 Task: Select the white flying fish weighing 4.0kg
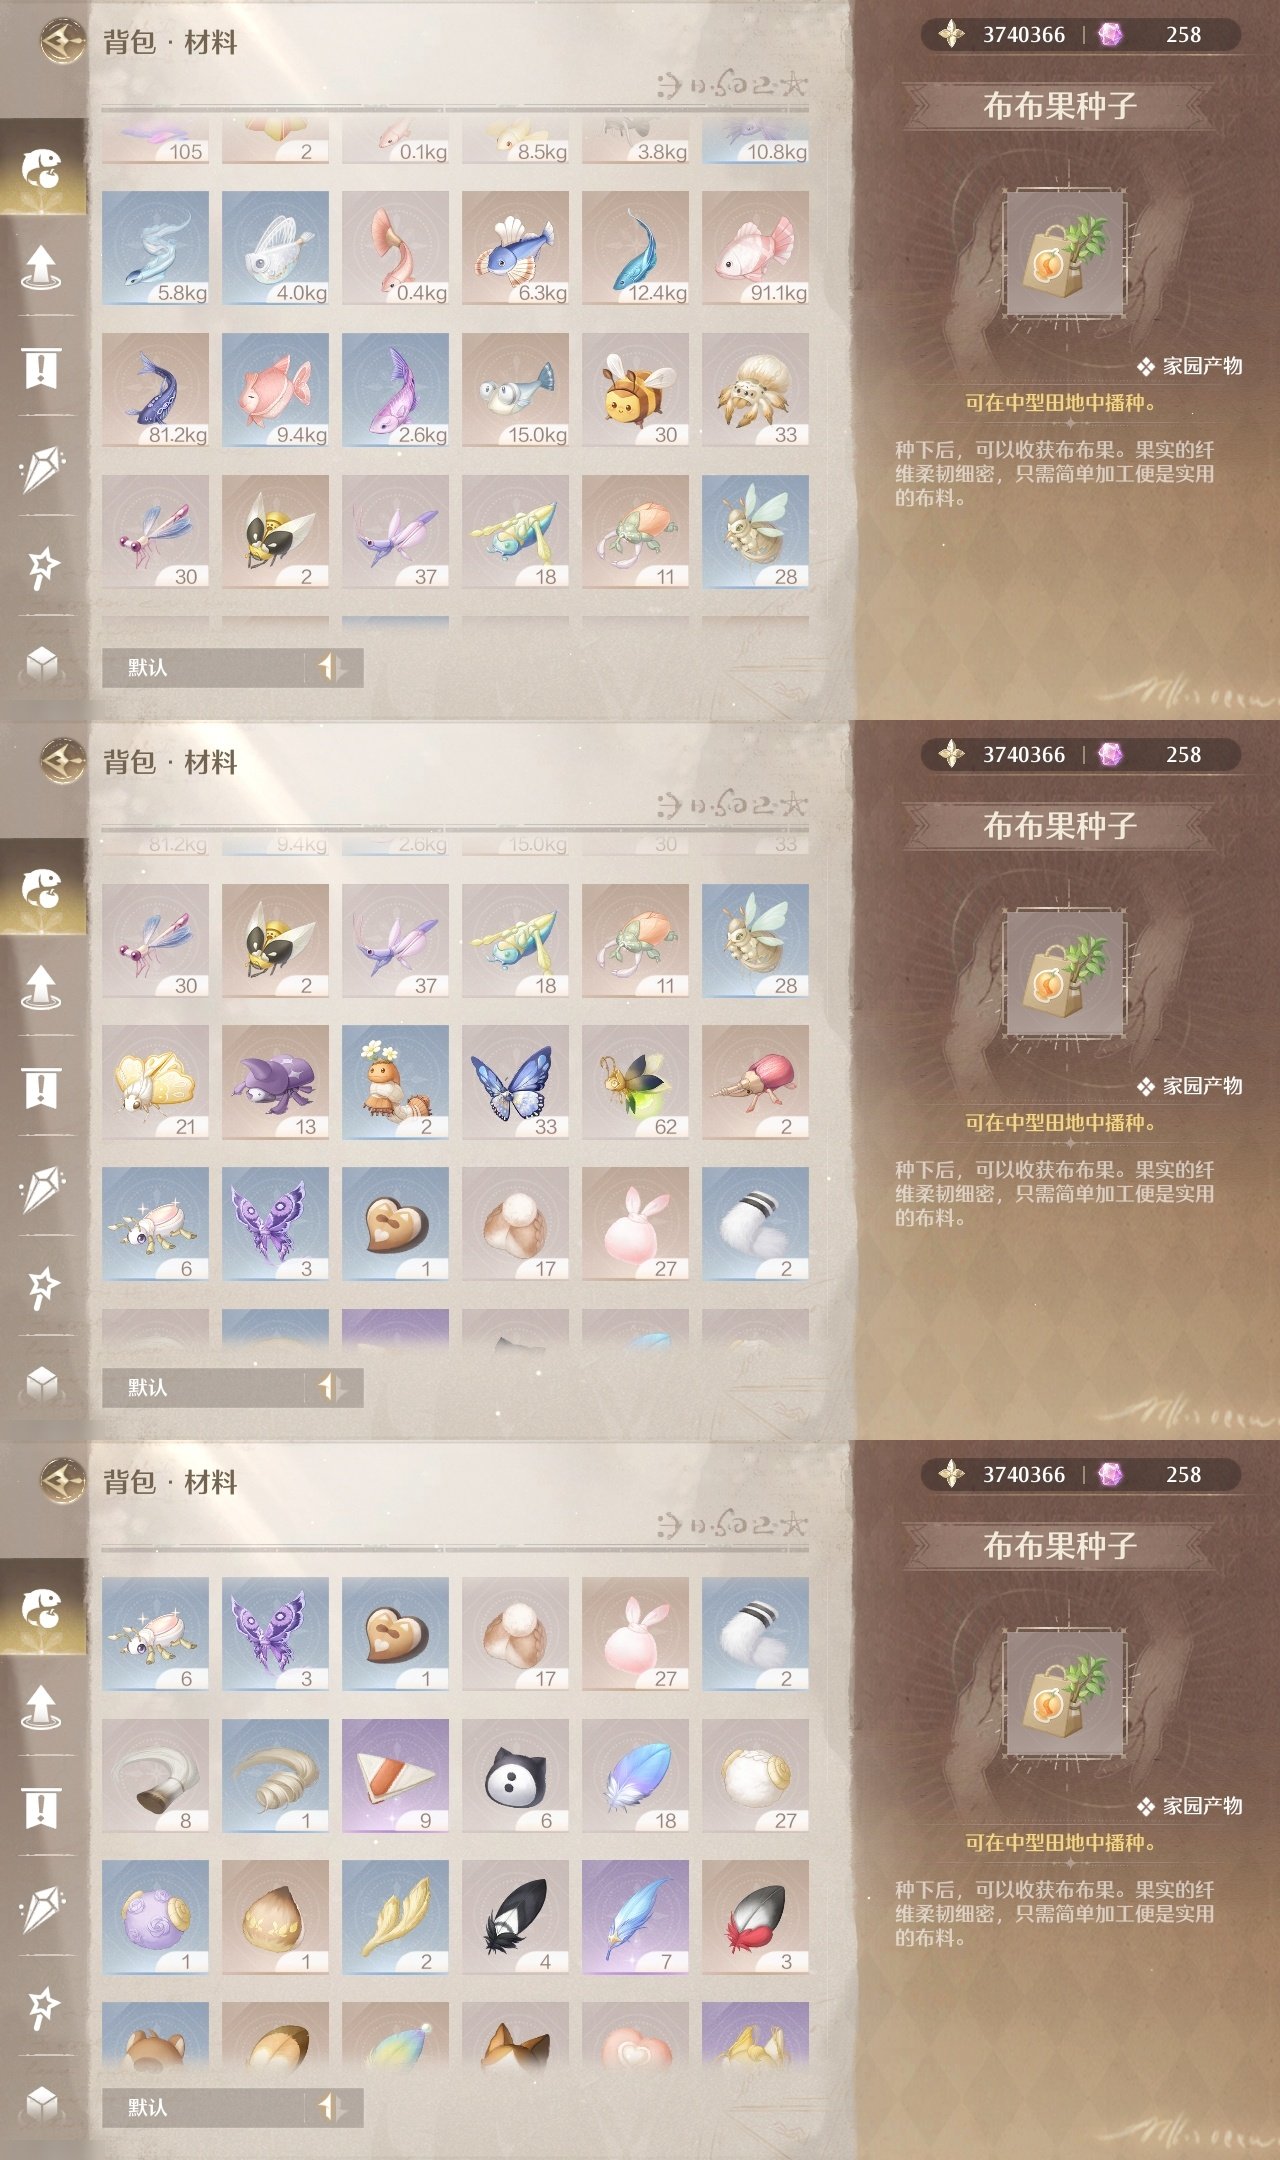(x=275, y=248)
